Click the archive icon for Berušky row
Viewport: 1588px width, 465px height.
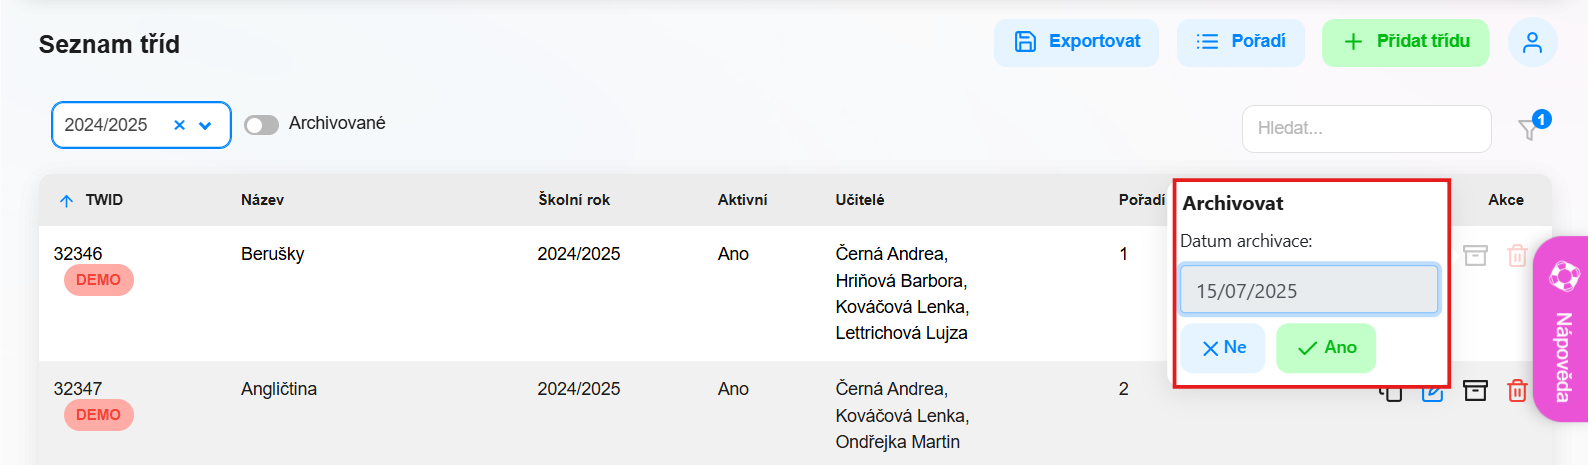(1475, 255)
